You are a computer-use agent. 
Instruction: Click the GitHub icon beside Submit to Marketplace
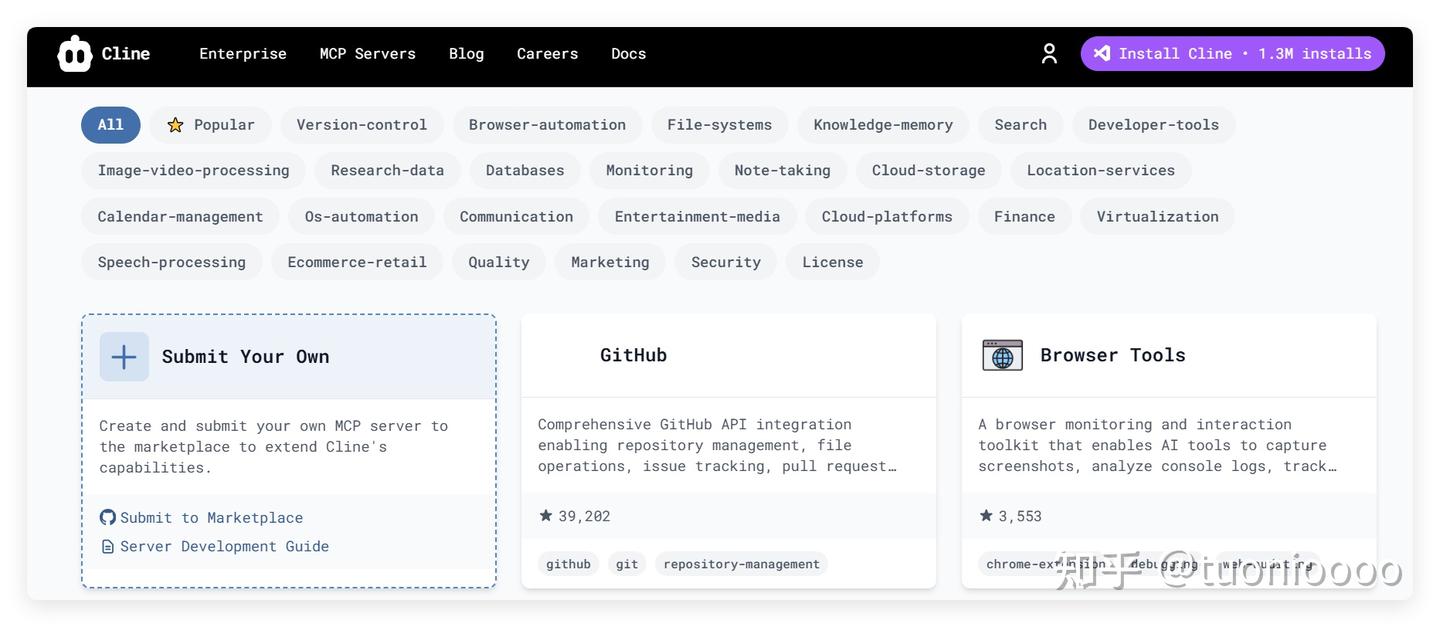(x=108, y=517)
